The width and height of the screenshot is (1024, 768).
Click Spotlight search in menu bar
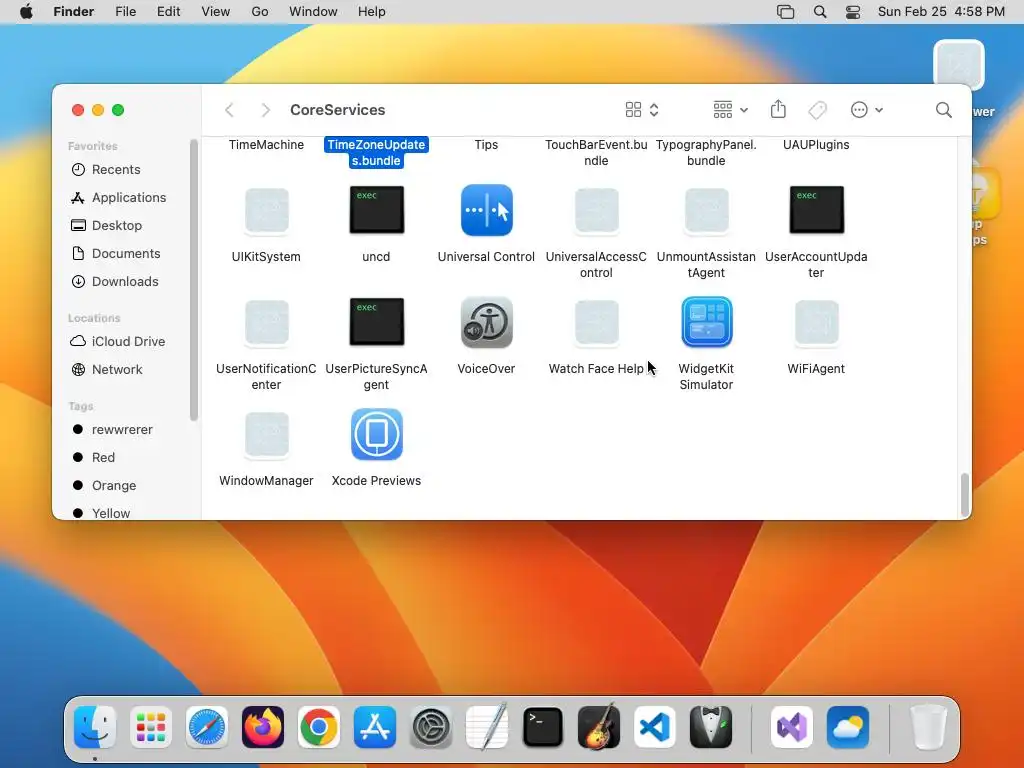pos(820,12)
